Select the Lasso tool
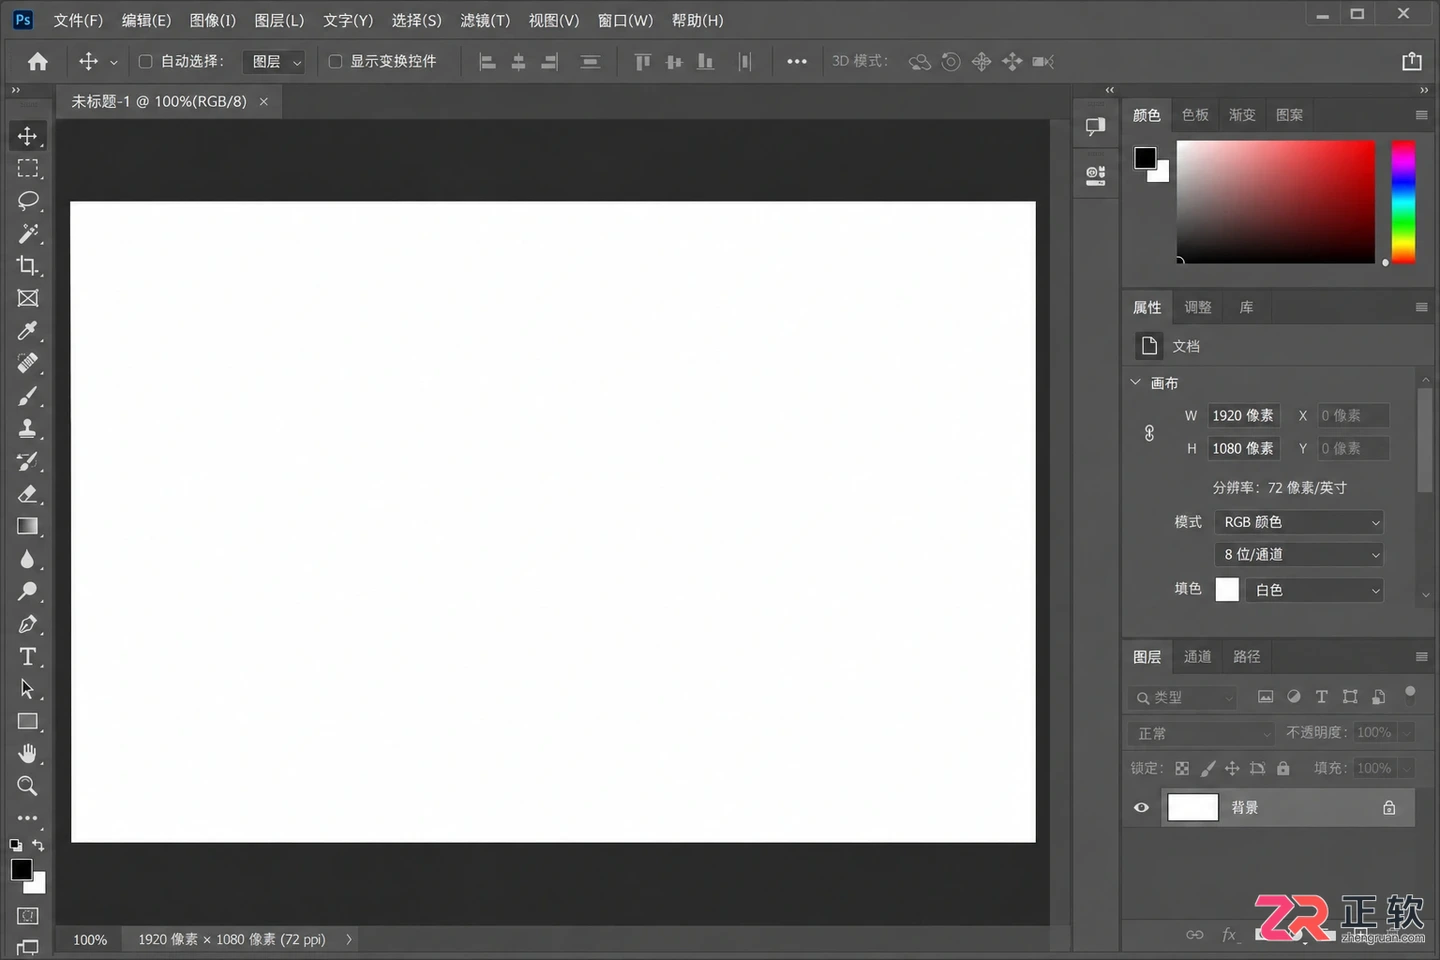Image resolution: width=1440 pixels, height=960 pixels. point(28,201)
